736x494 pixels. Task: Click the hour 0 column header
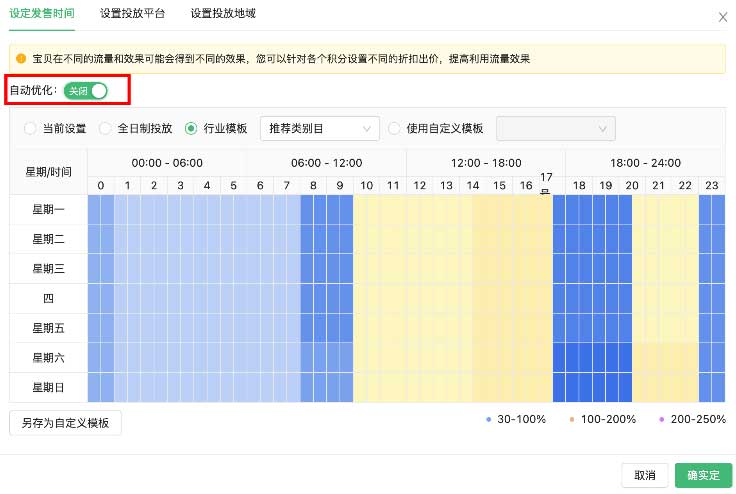click(x=101, y=185)
